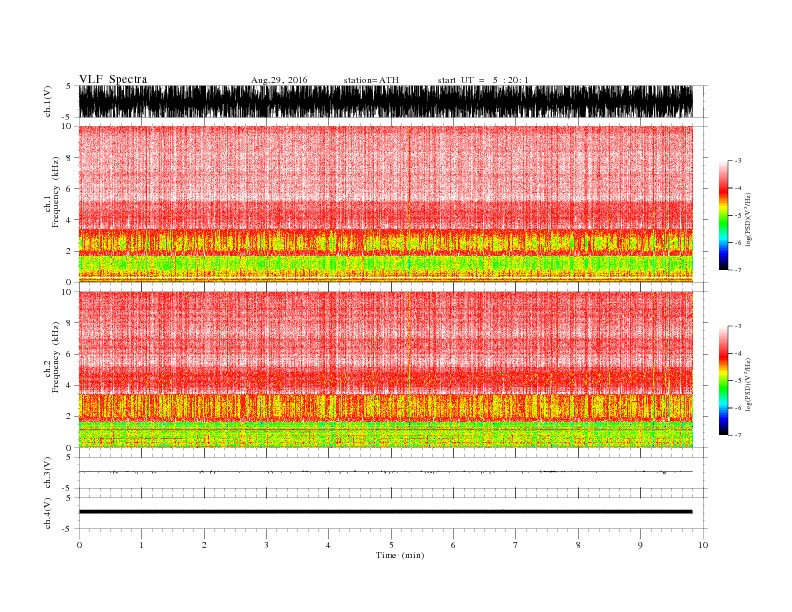
Task: Click the '-7' tick on lower colorbar
Action: click(737, 435)
